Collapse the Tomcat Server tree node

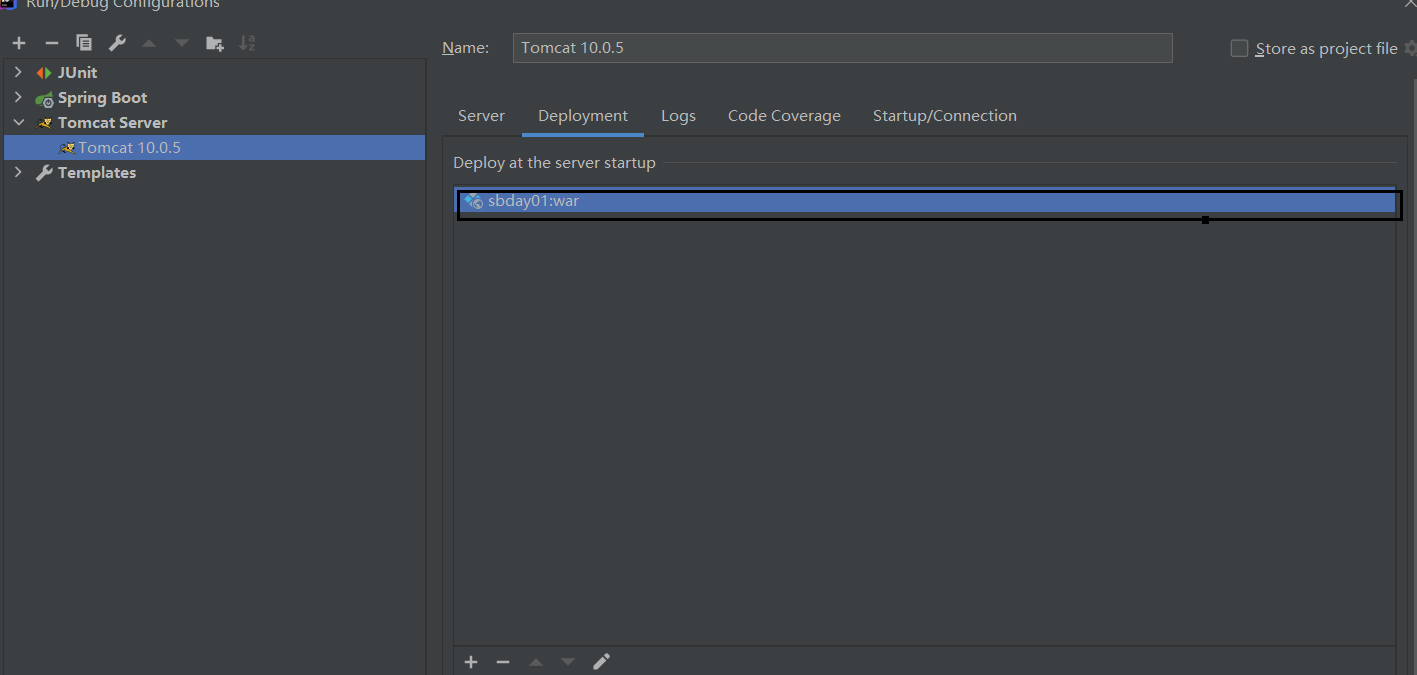point(18,122)
